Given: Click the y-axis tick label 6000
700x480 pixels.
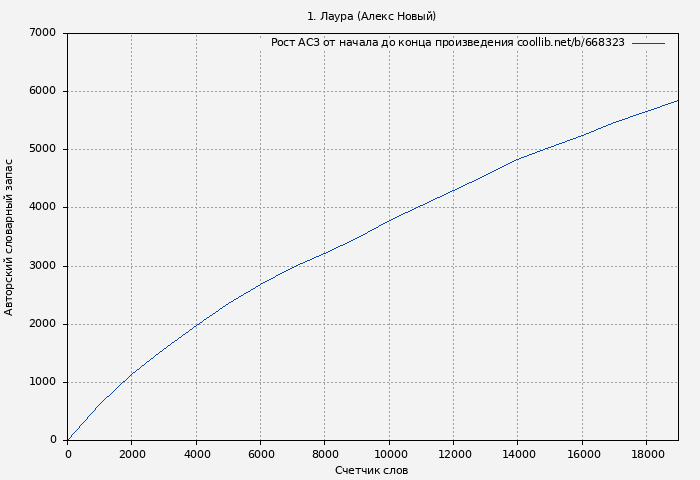Looking at the screenshot, I should (x=43, y=91).
